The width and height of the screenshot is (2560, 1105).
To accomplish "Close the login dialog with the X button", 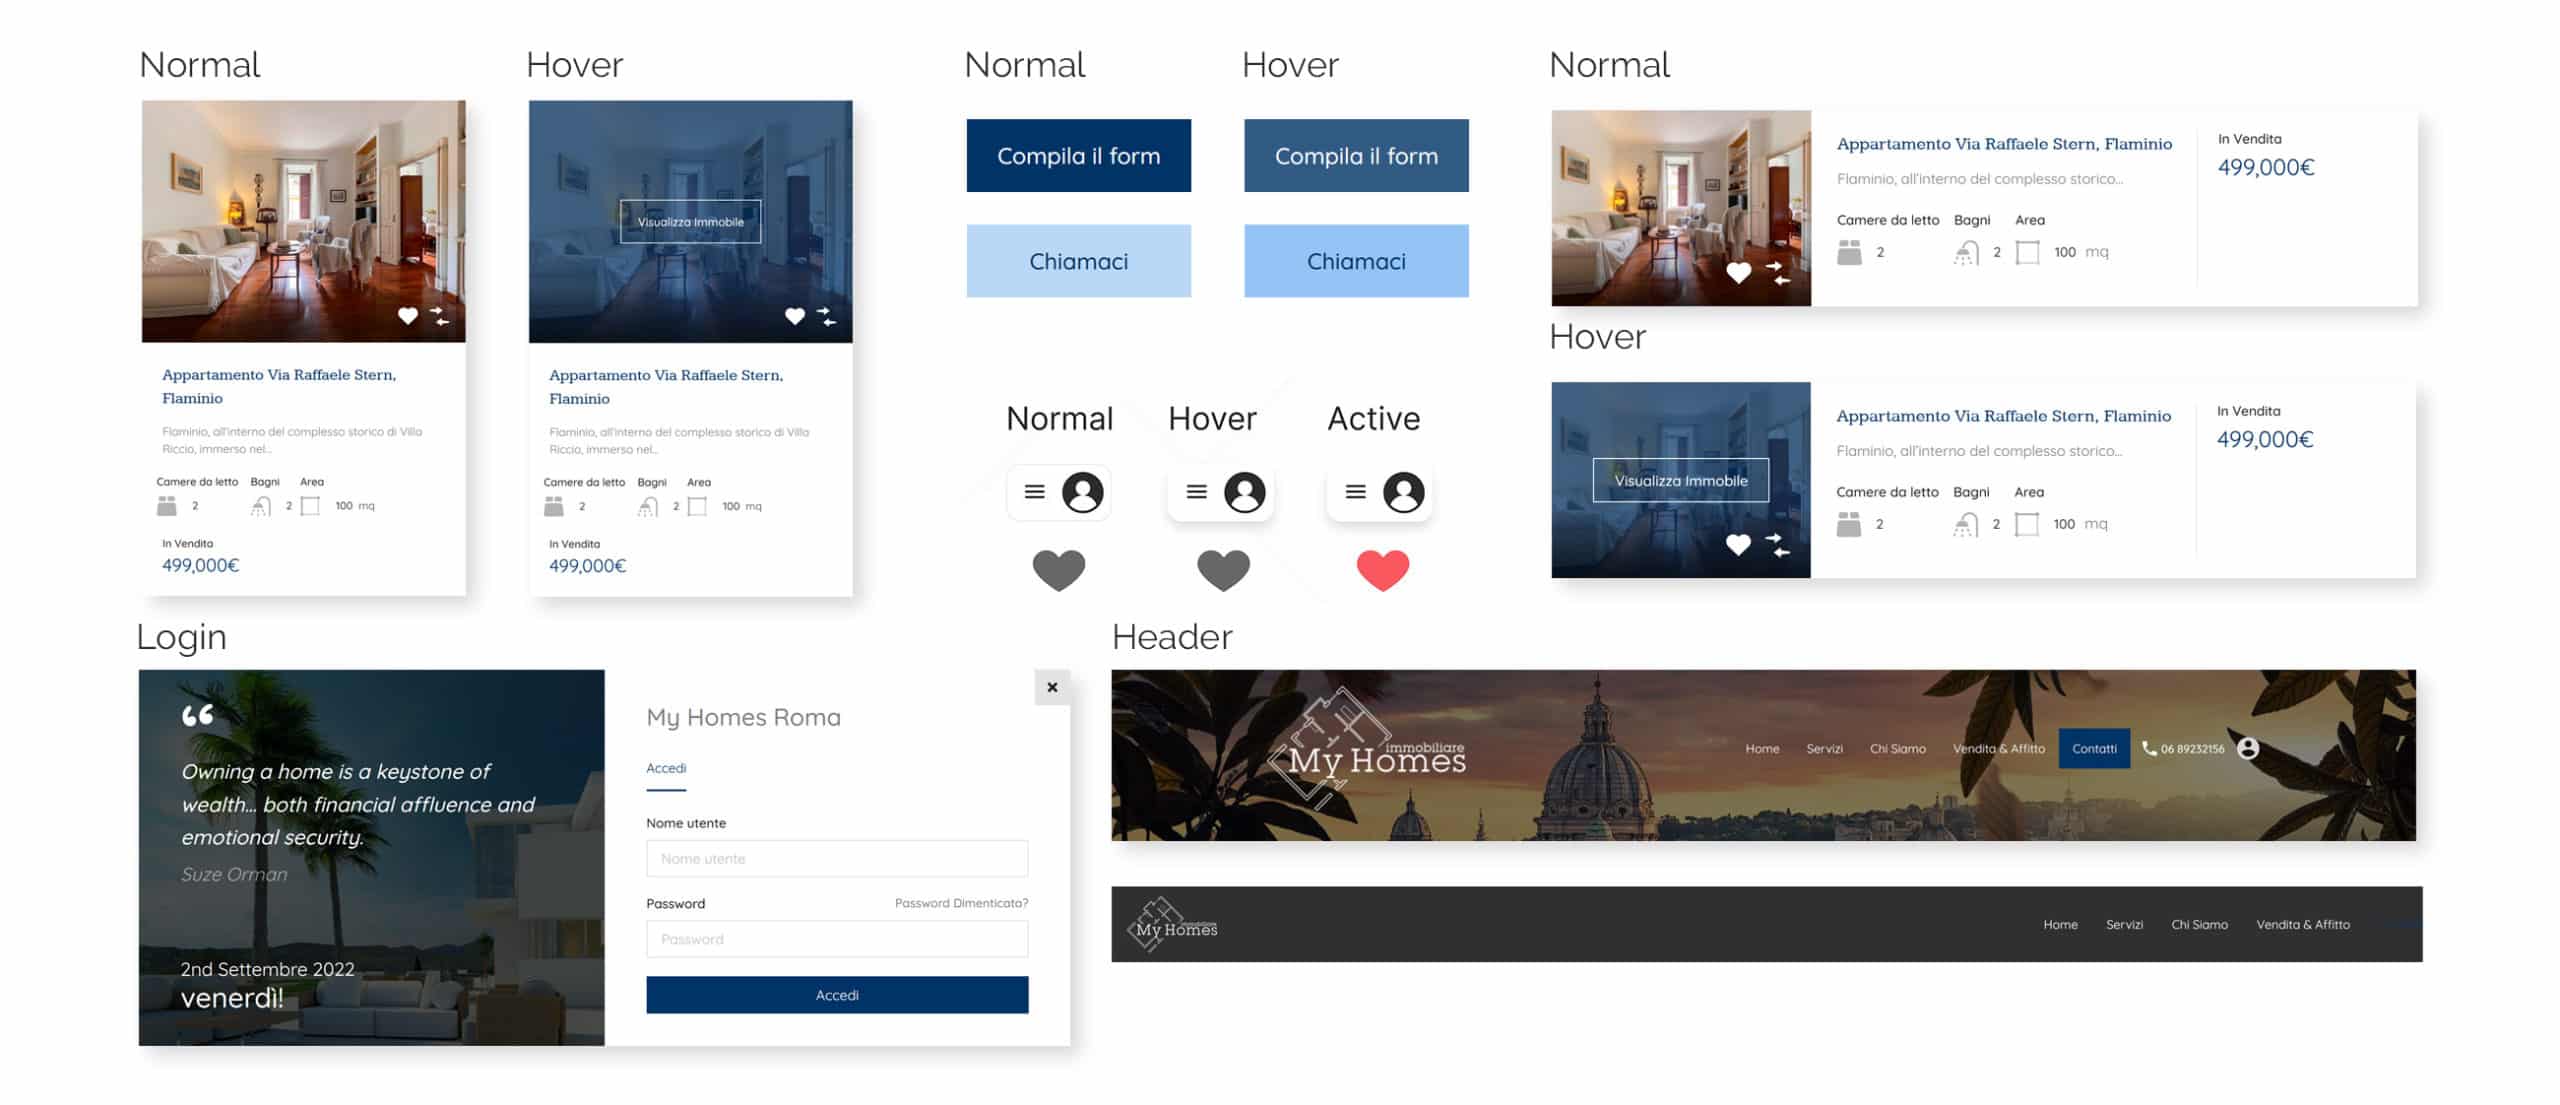I will [1052, 687].
